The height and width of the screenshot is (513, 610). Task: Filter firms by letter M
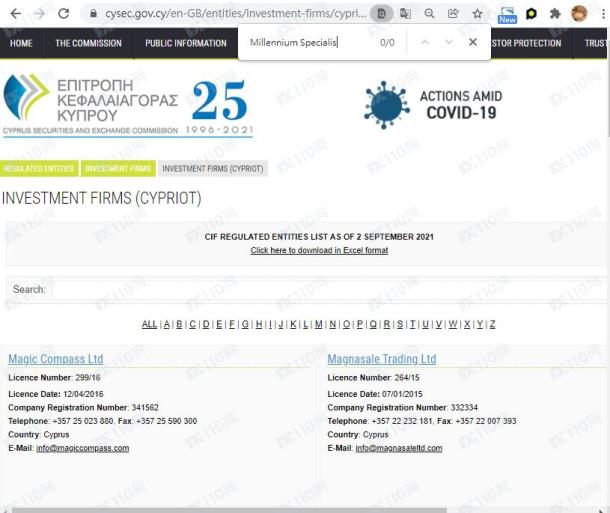(x=319, y=324)
